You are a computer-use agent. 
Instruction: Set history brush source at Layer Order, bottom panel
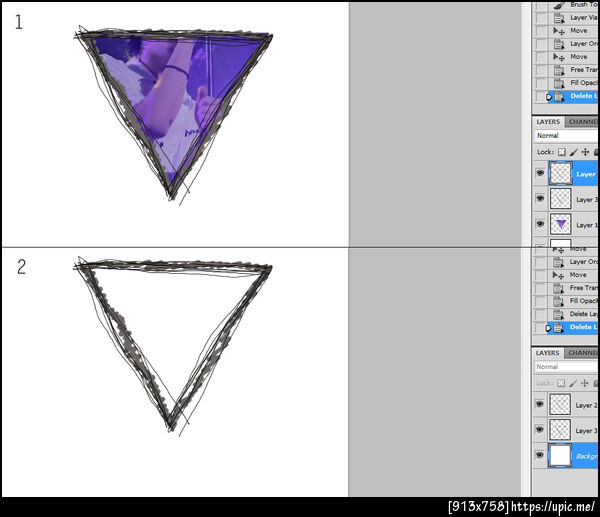click(x=540, y=262)
